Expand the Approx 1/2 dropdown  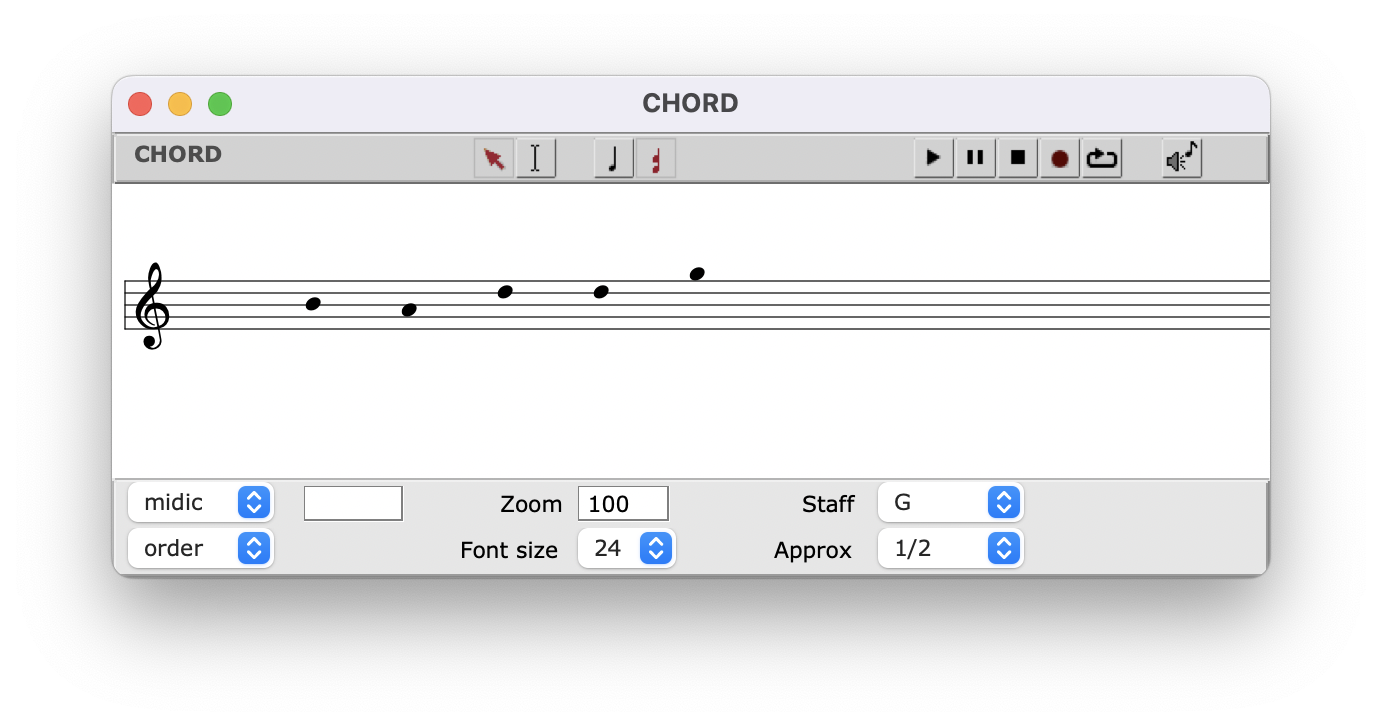[x=950, y=548]
